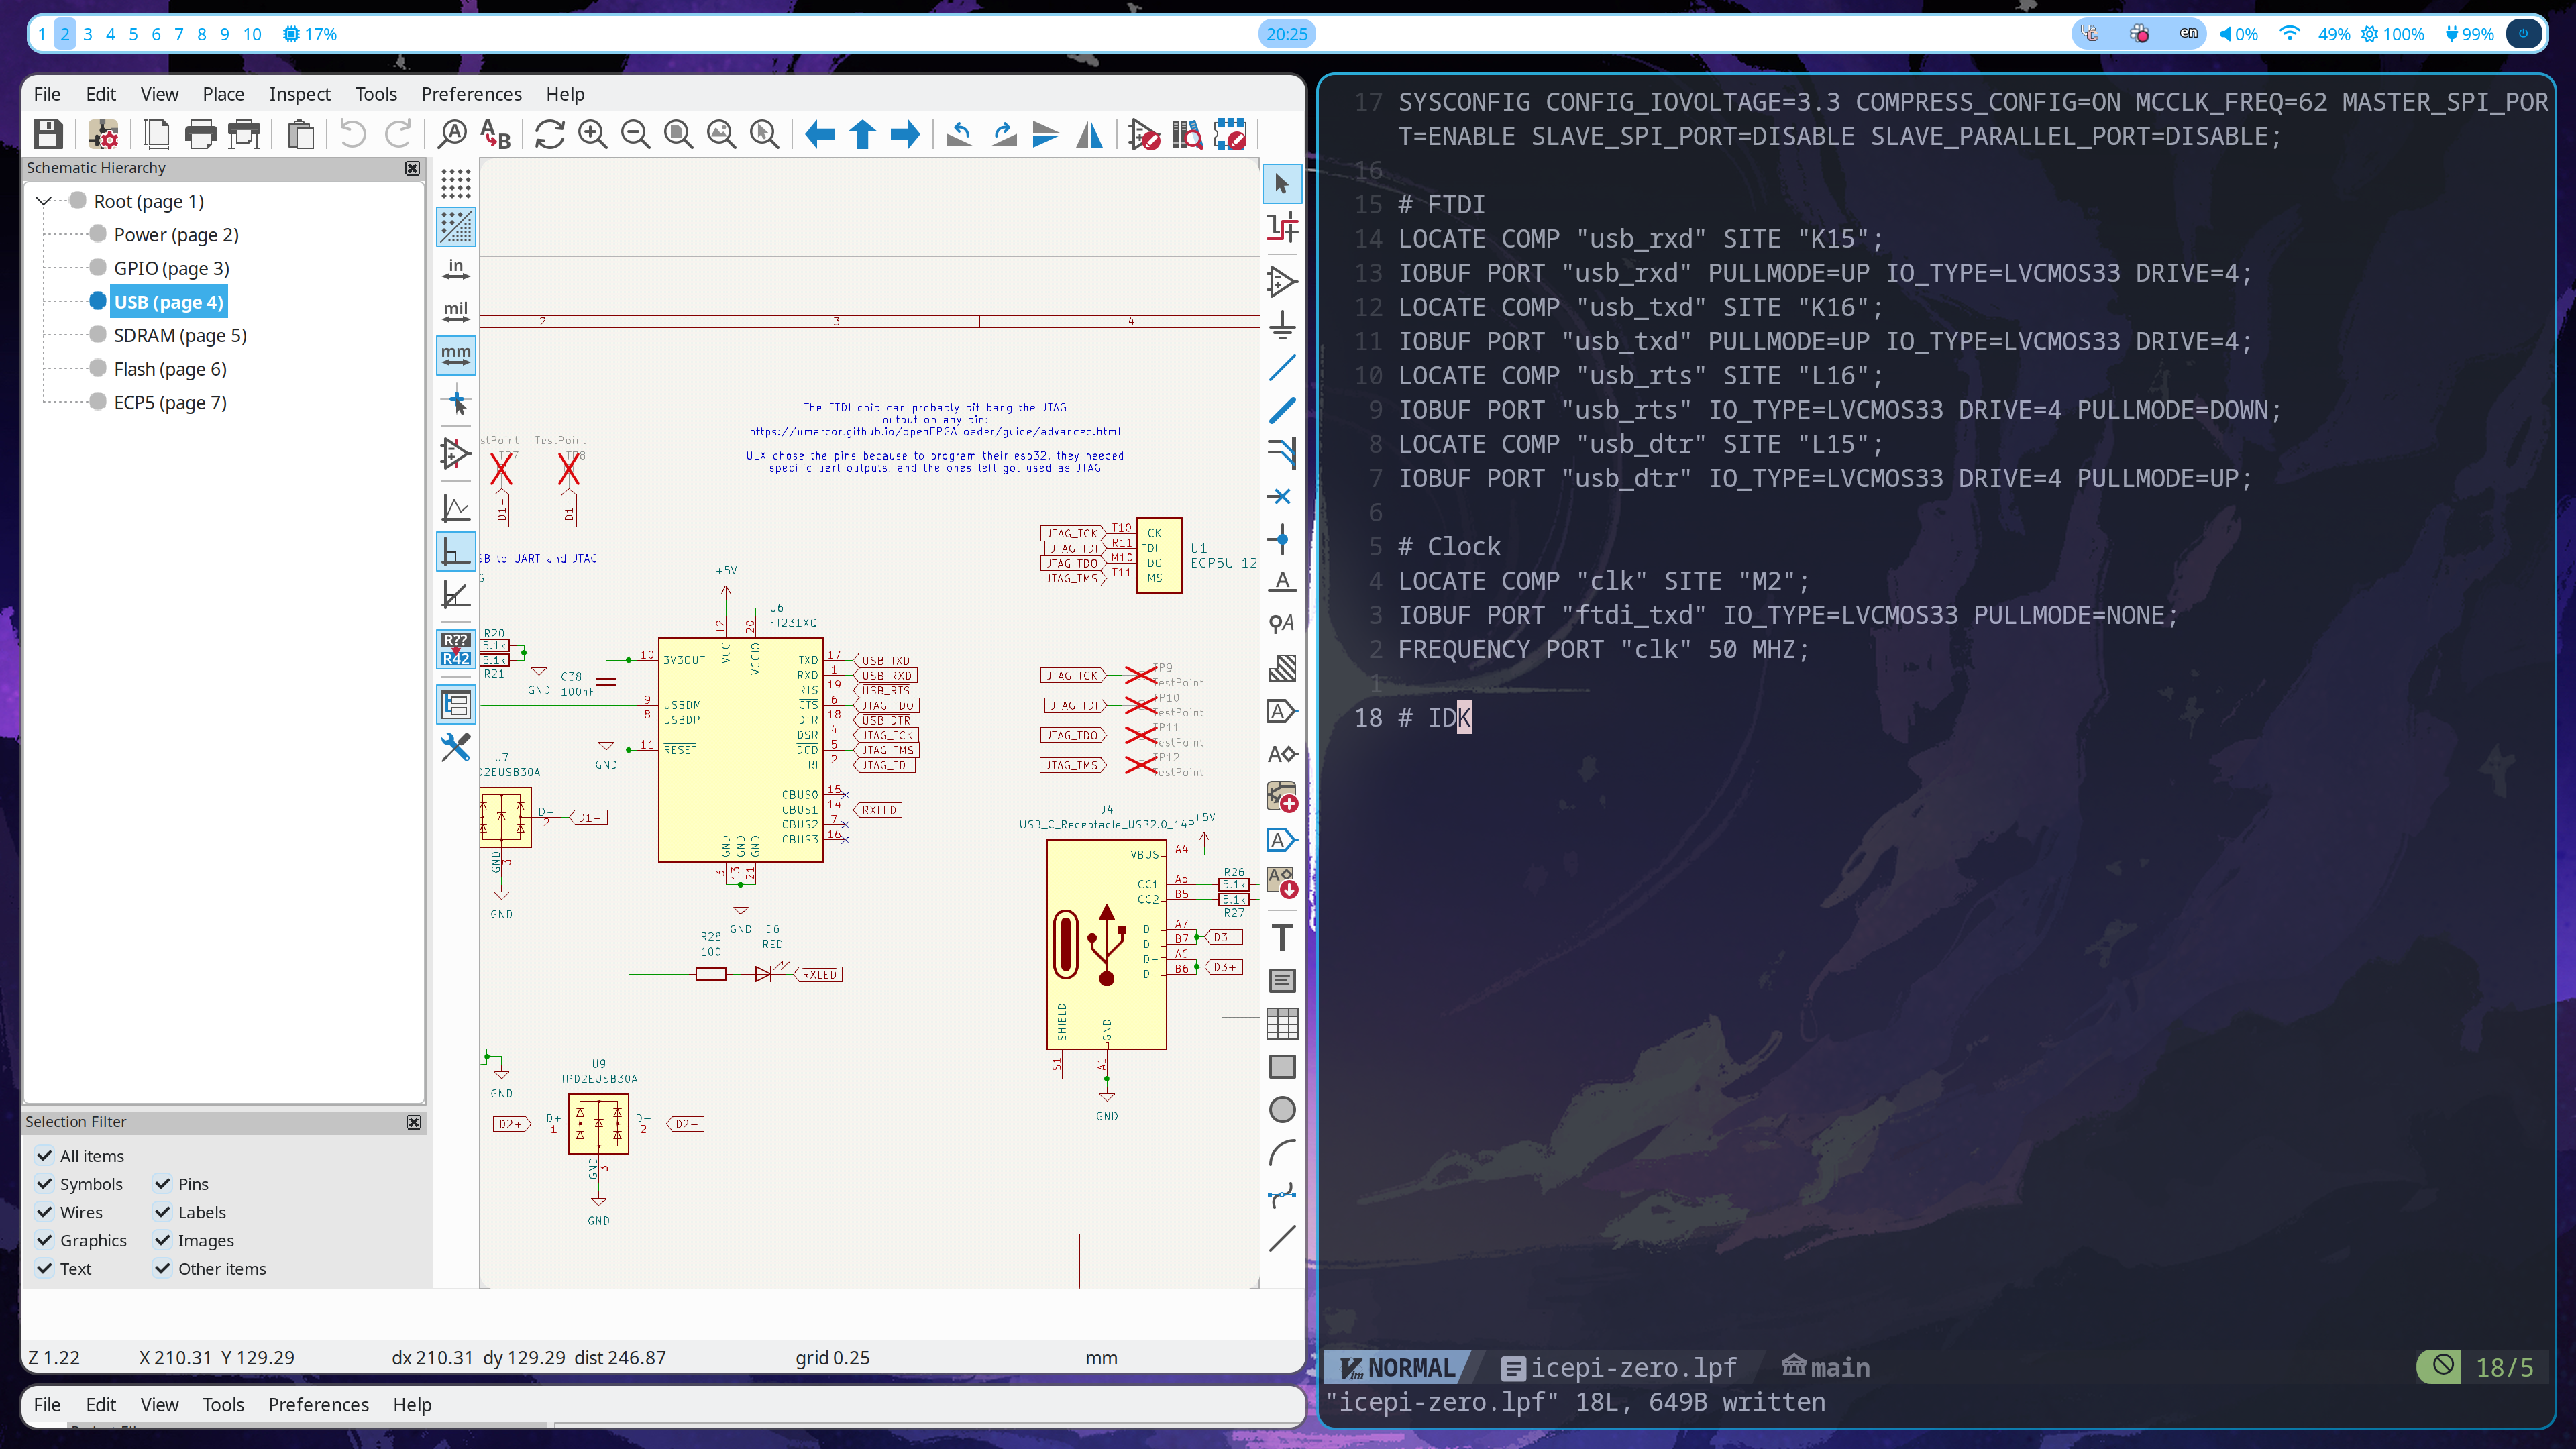Zoom to fit the page
The width and height of the screenshot is (2576, 1449).
(x=679, y=134)
